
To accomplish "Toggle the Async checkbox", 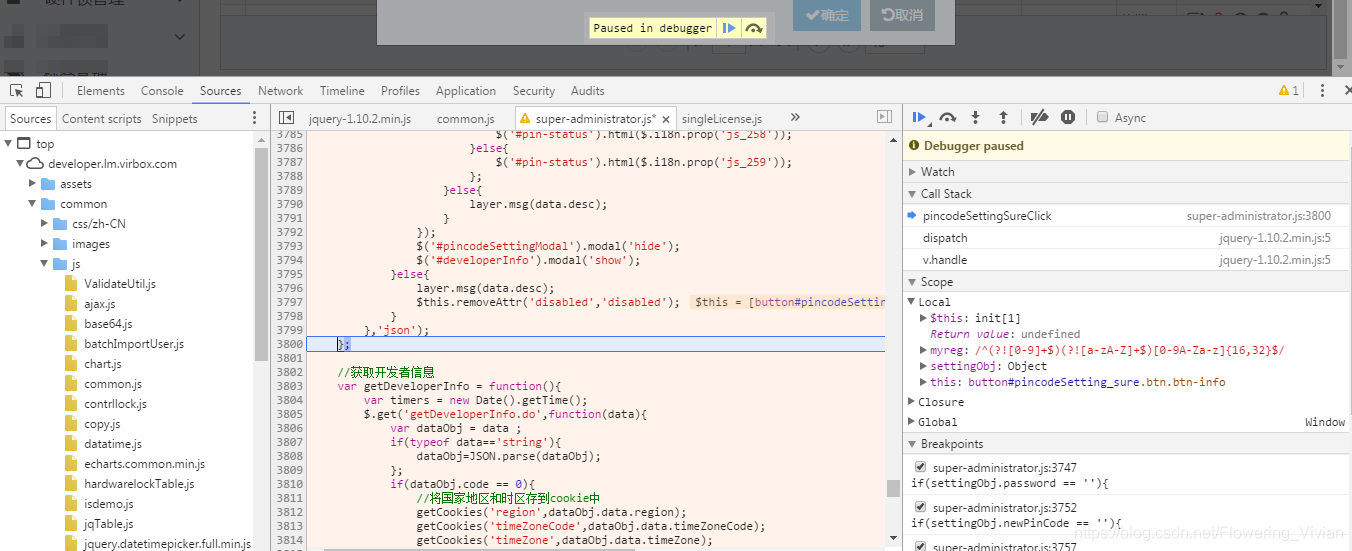I will 1103,117.
